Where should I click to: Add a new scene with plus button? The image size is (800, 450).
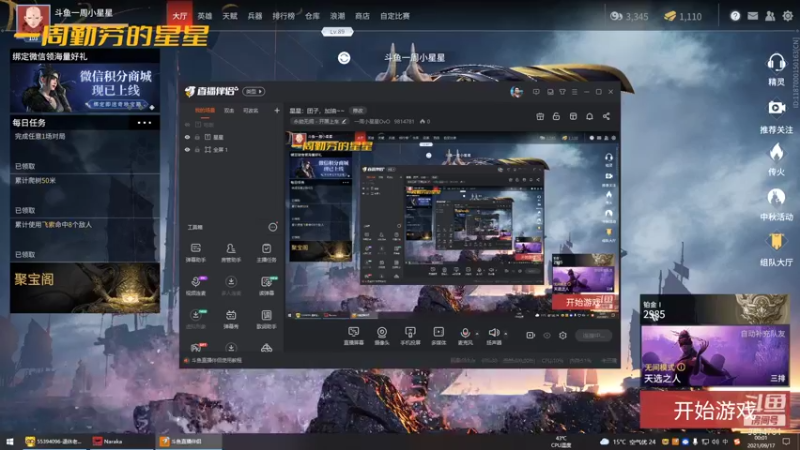click(x=277, y=110)
